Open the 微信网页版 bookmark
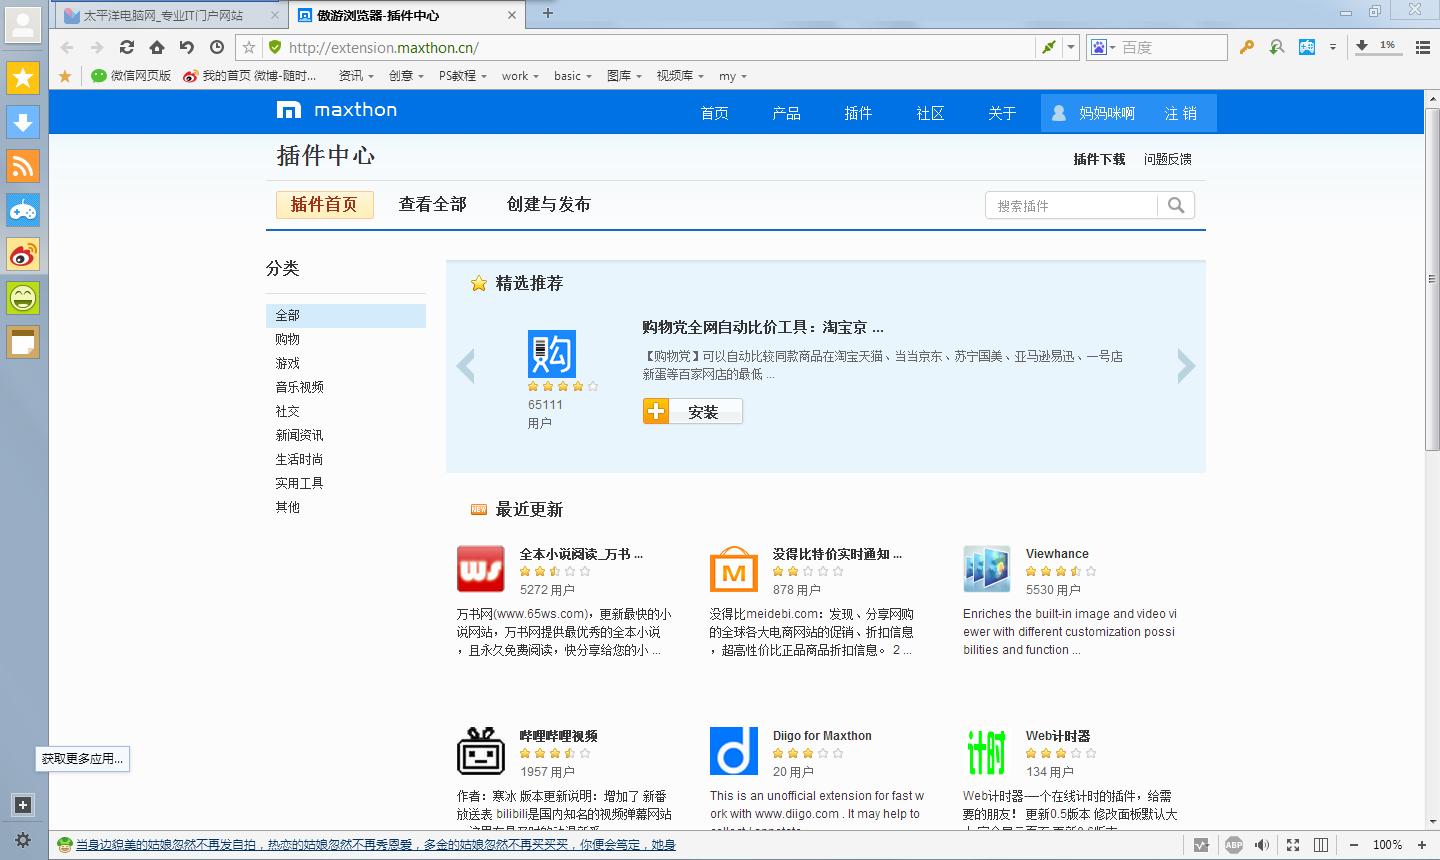1440x860 pixels. (x=131, y=75)
